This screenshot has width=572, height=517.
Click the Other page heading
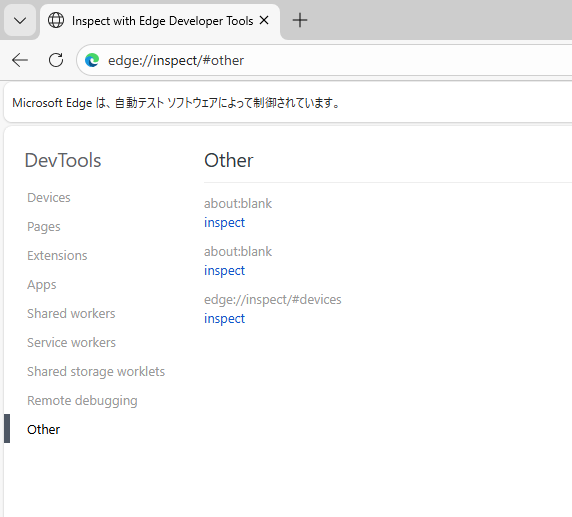pos(229,161)
